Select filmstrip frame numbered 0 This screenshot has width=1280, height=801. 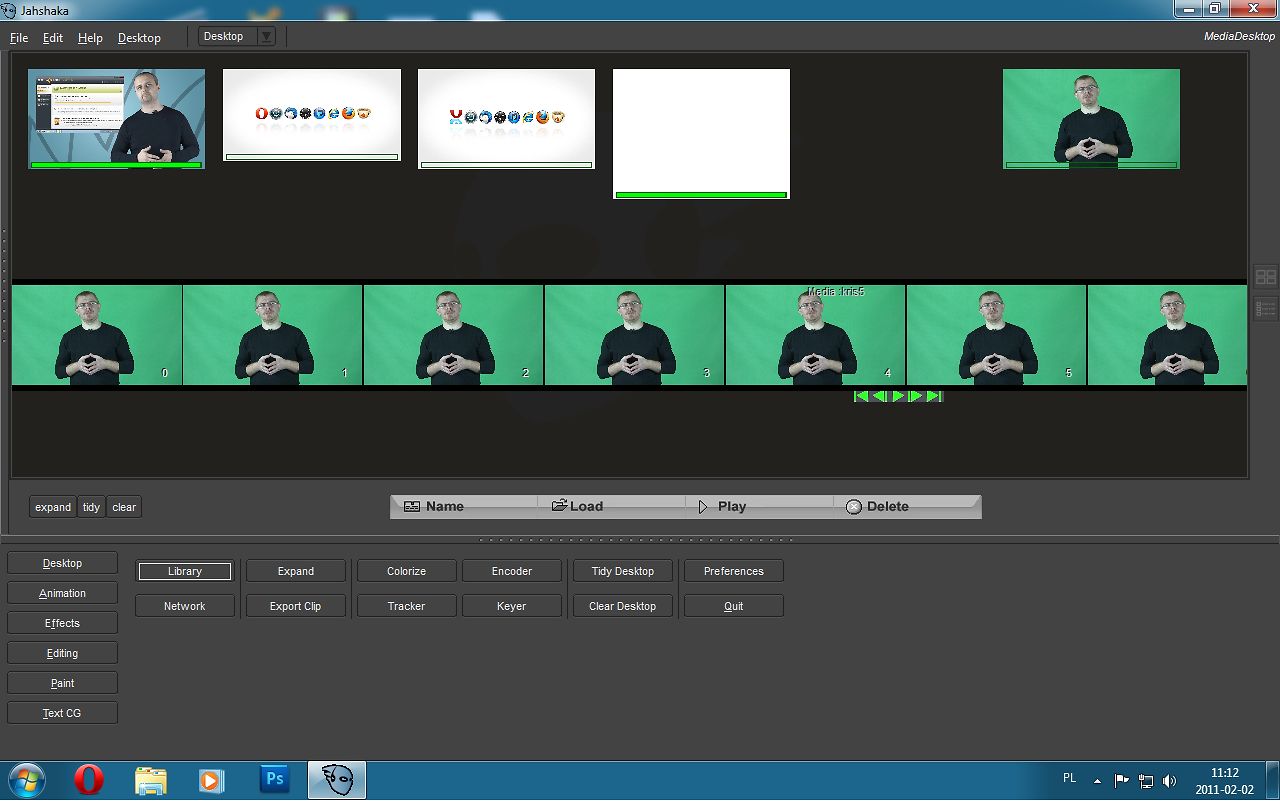coord(97,335)
